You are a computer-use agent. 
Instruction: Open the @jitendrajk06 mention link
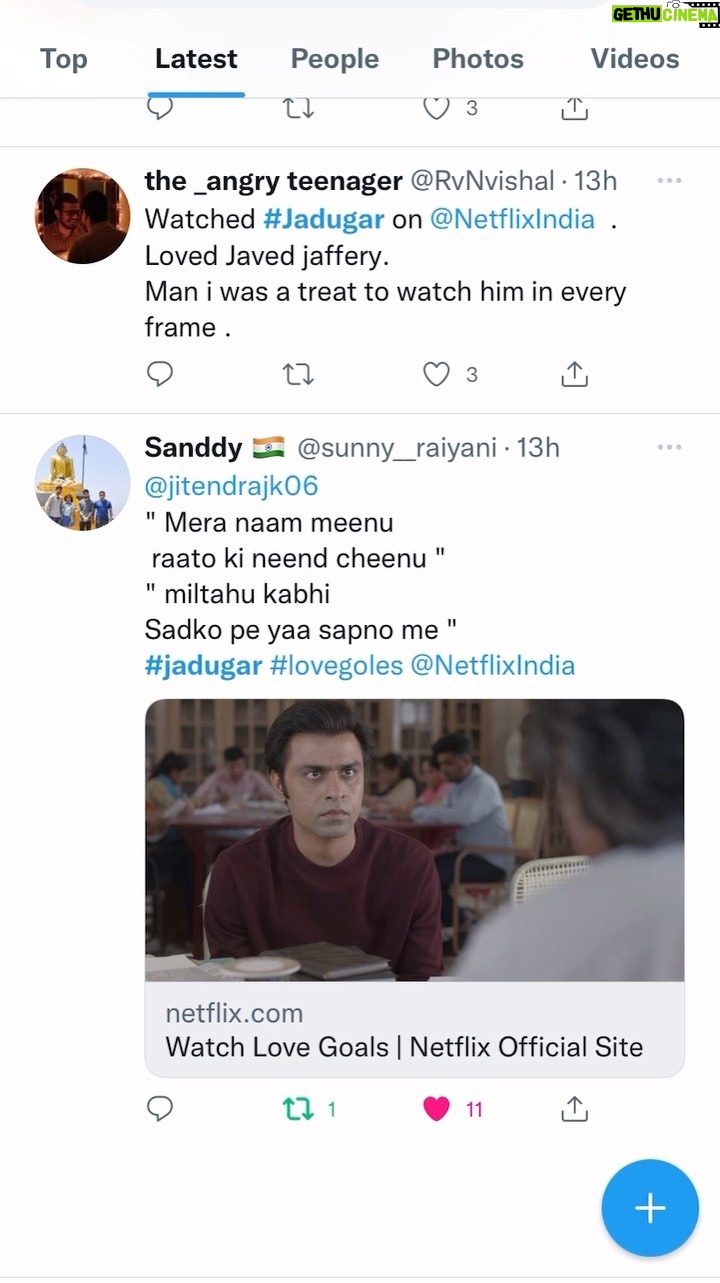[231, 487]
